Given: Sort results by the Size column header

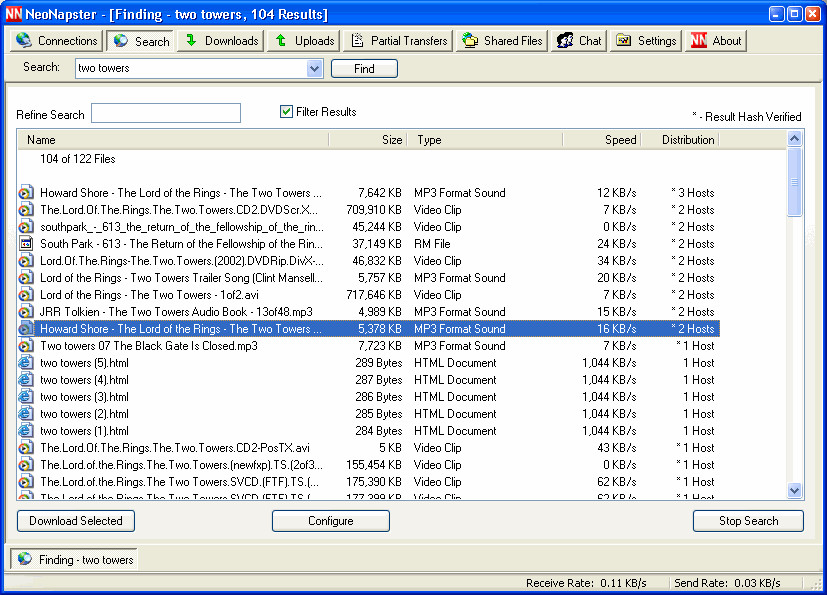Looking at the screenshot, I should click(368, 140).
